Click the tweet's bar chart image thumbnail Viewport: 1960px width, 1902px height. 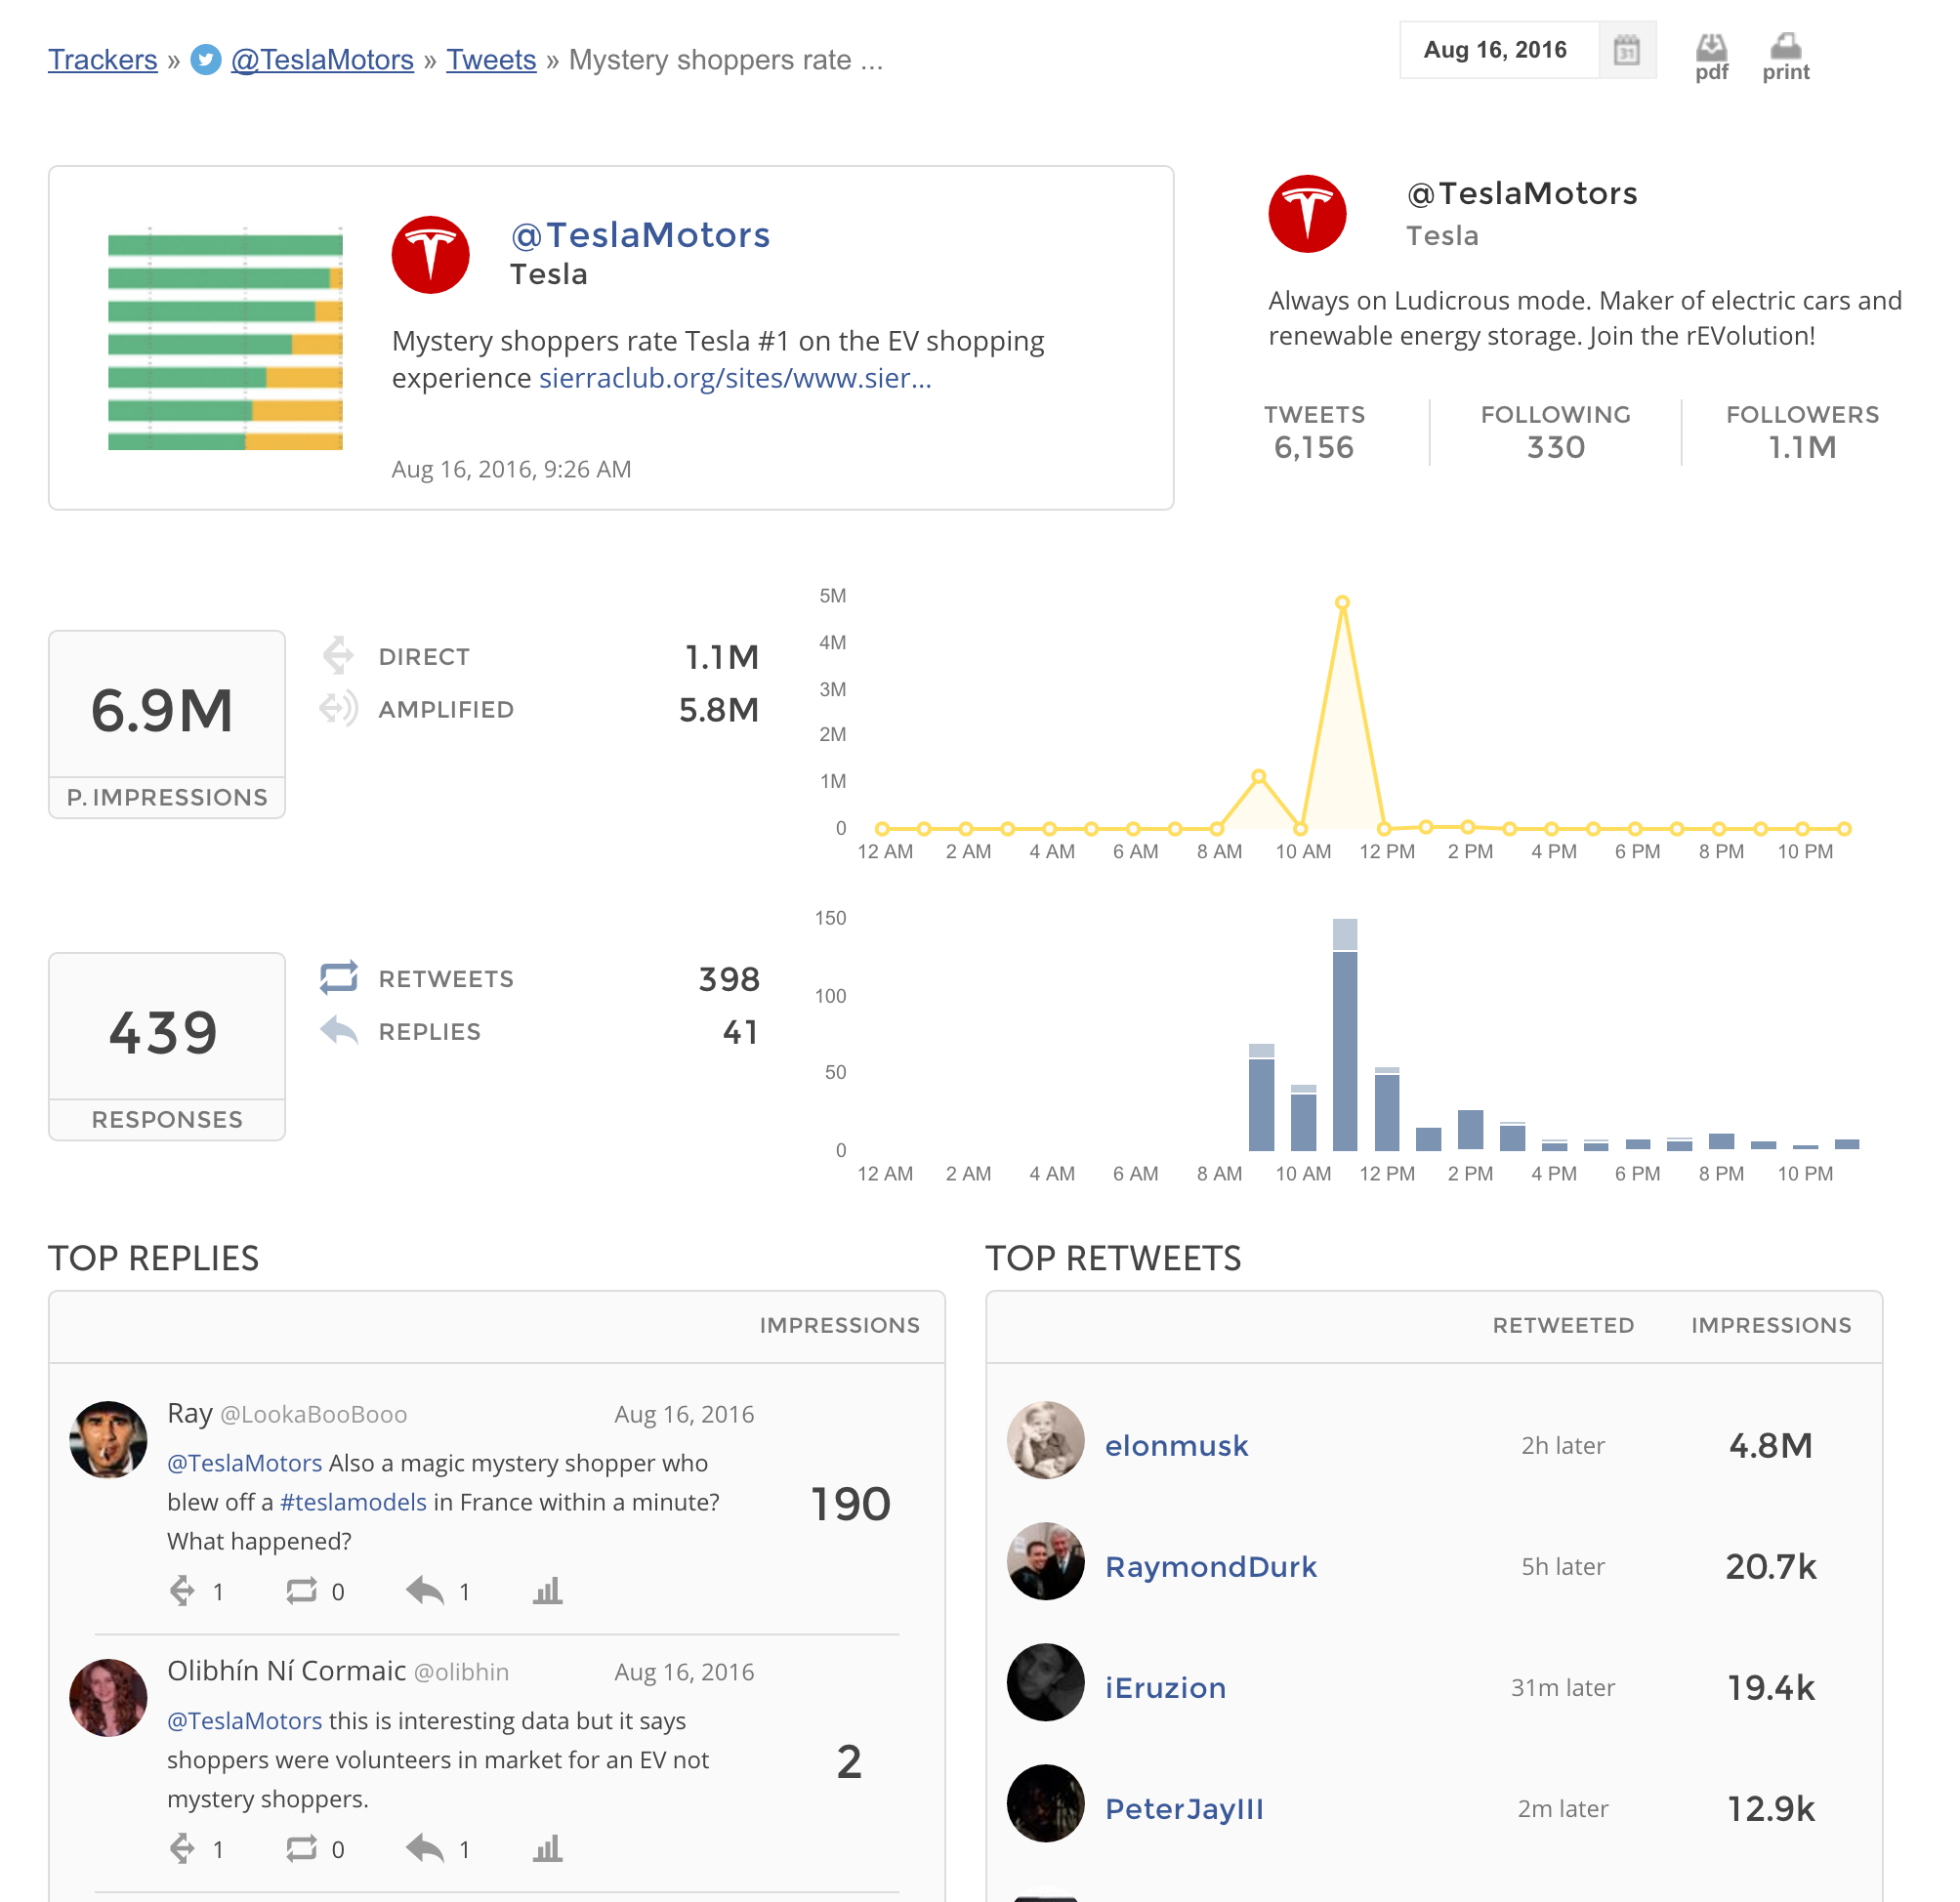click(225, 340)
